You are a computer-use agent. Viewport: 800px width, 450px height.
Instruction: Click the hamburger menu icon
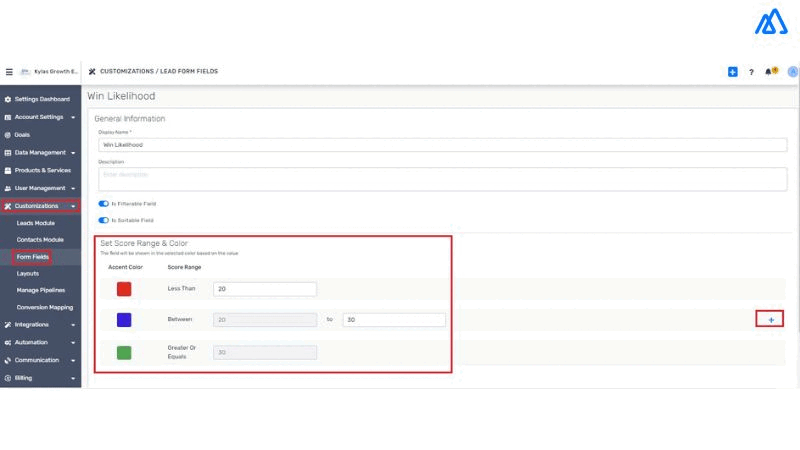9,72
